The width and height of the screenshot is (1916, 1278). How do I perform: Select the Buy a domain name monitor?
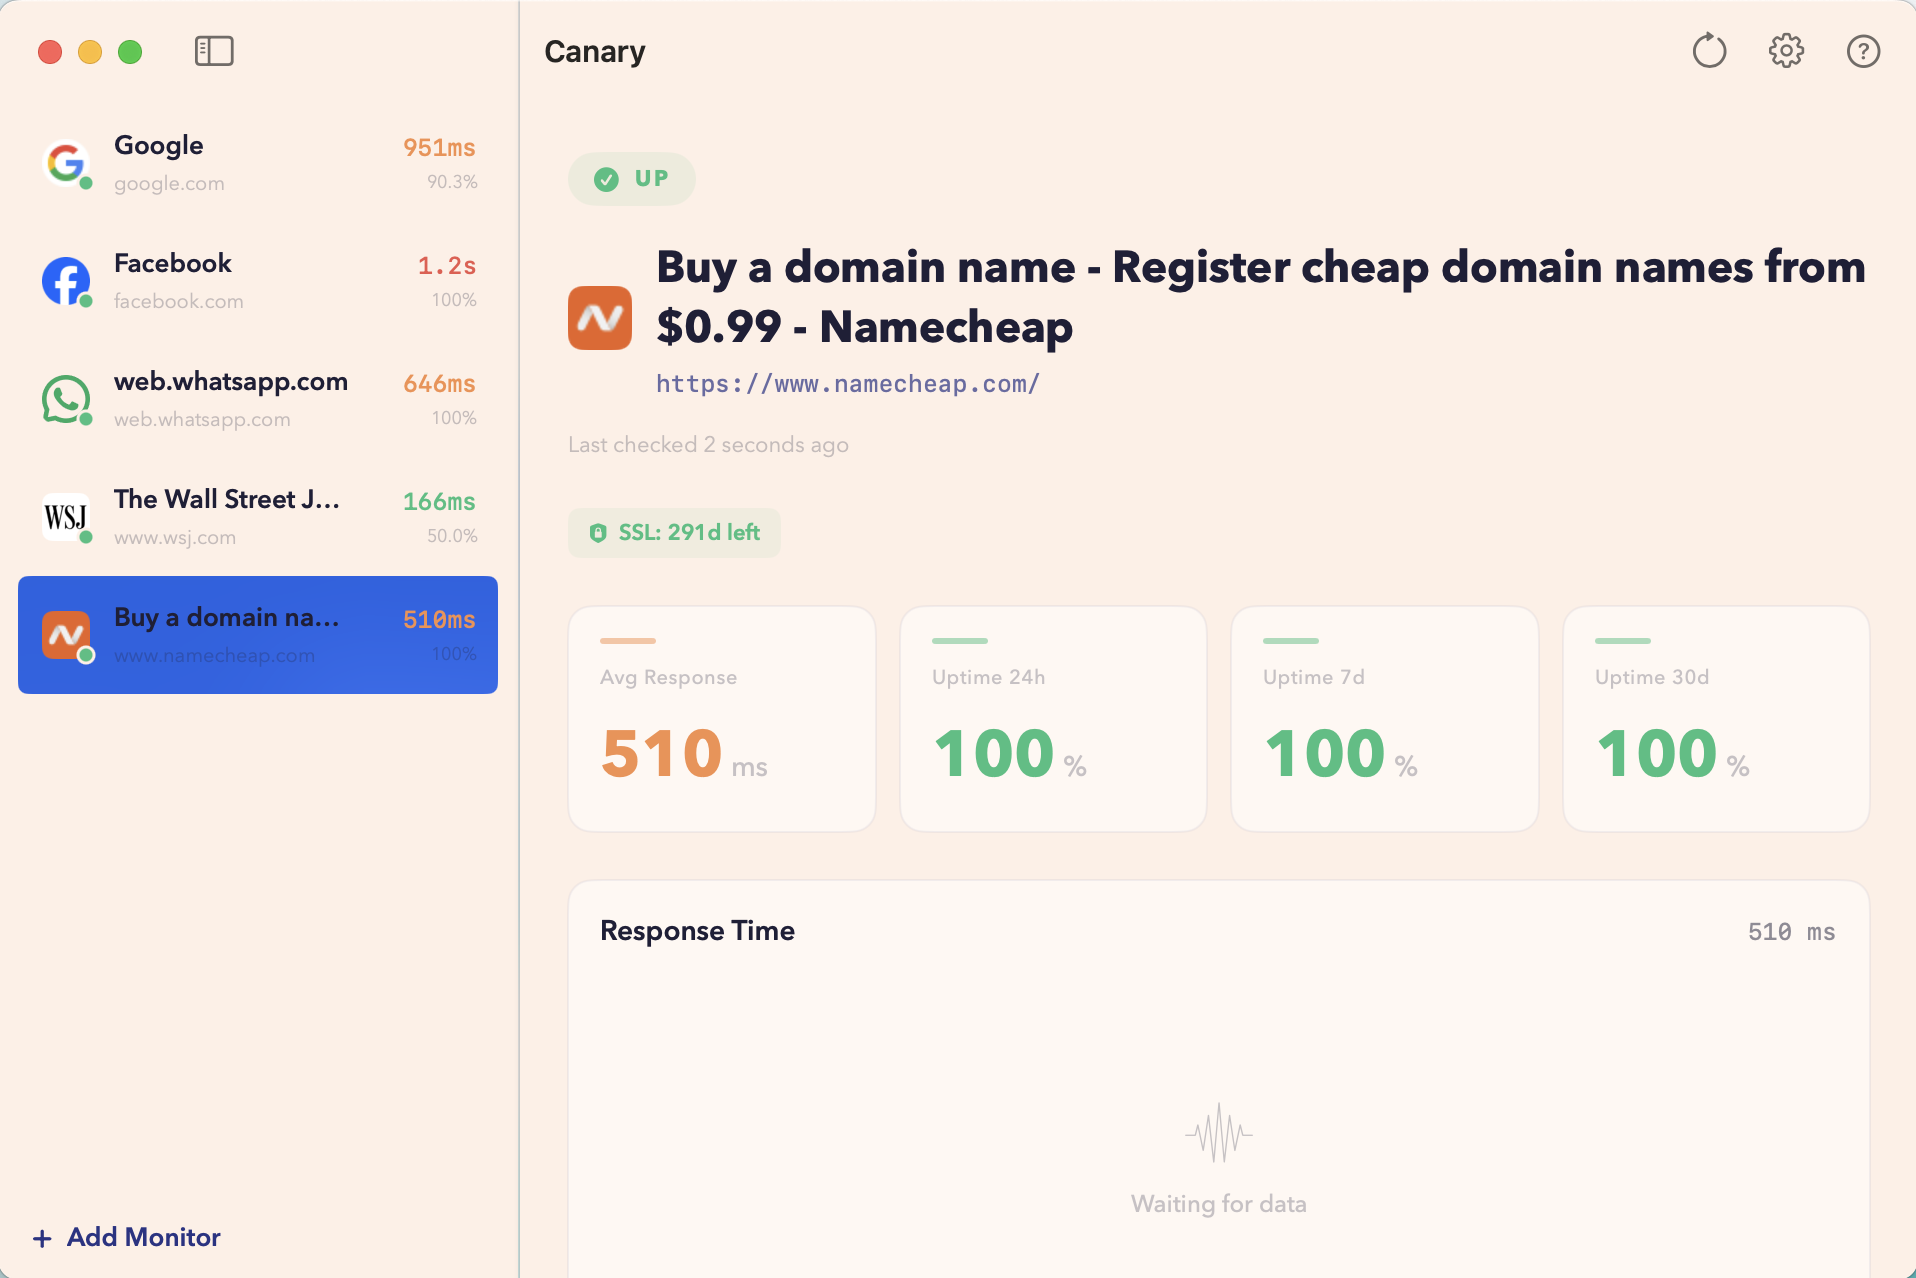pyautogui.click(x=258, y=635)
